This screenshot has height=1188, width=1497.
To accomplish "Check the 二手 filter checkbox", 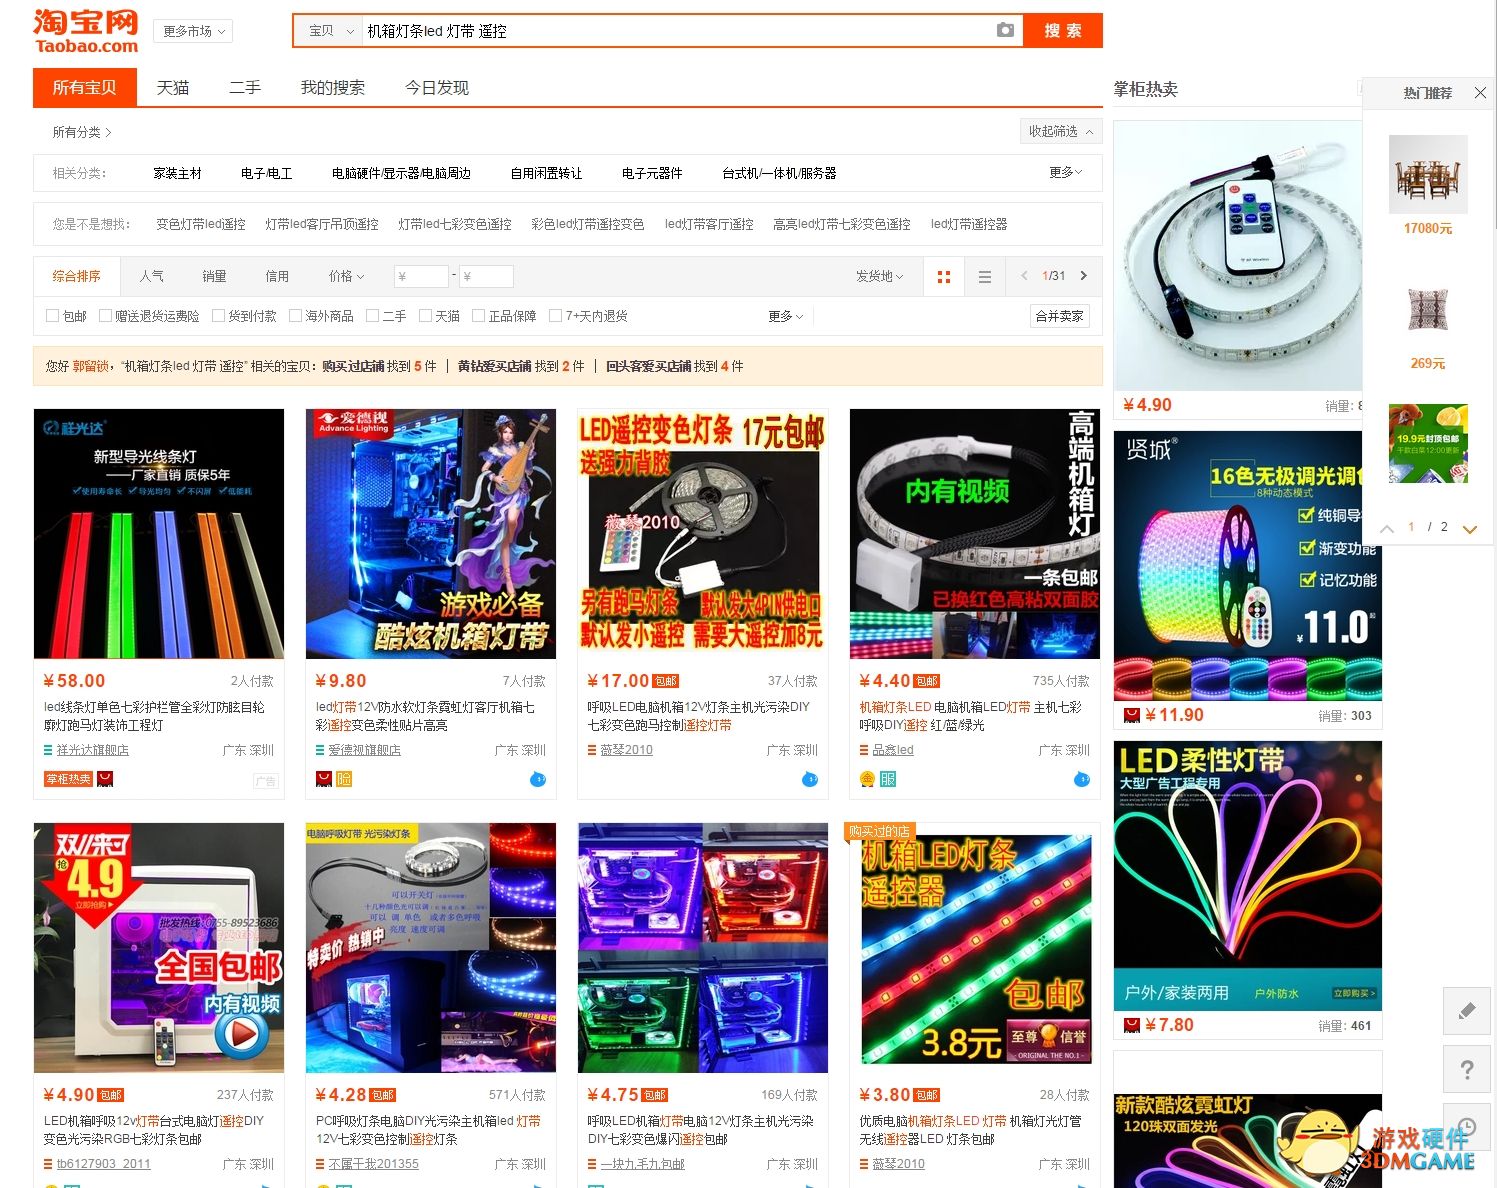I will click(372, 316).
